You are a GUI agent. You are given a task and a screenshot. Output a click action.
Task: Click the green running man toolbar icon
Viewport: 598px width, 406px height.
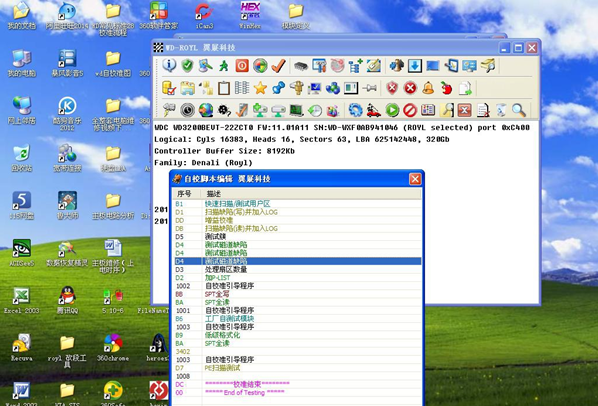224,66
